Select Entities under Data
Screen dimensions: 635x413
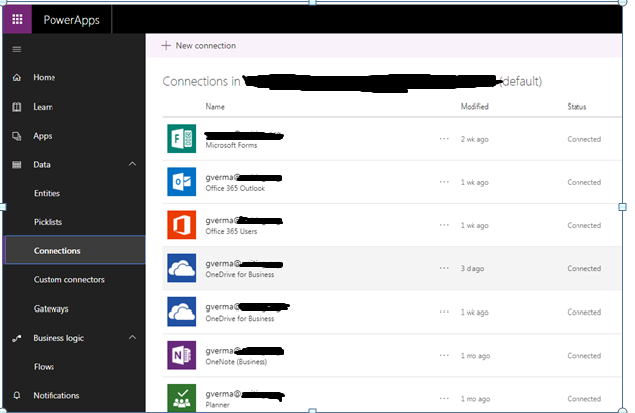pyautogui.click(x=47, y=194)
